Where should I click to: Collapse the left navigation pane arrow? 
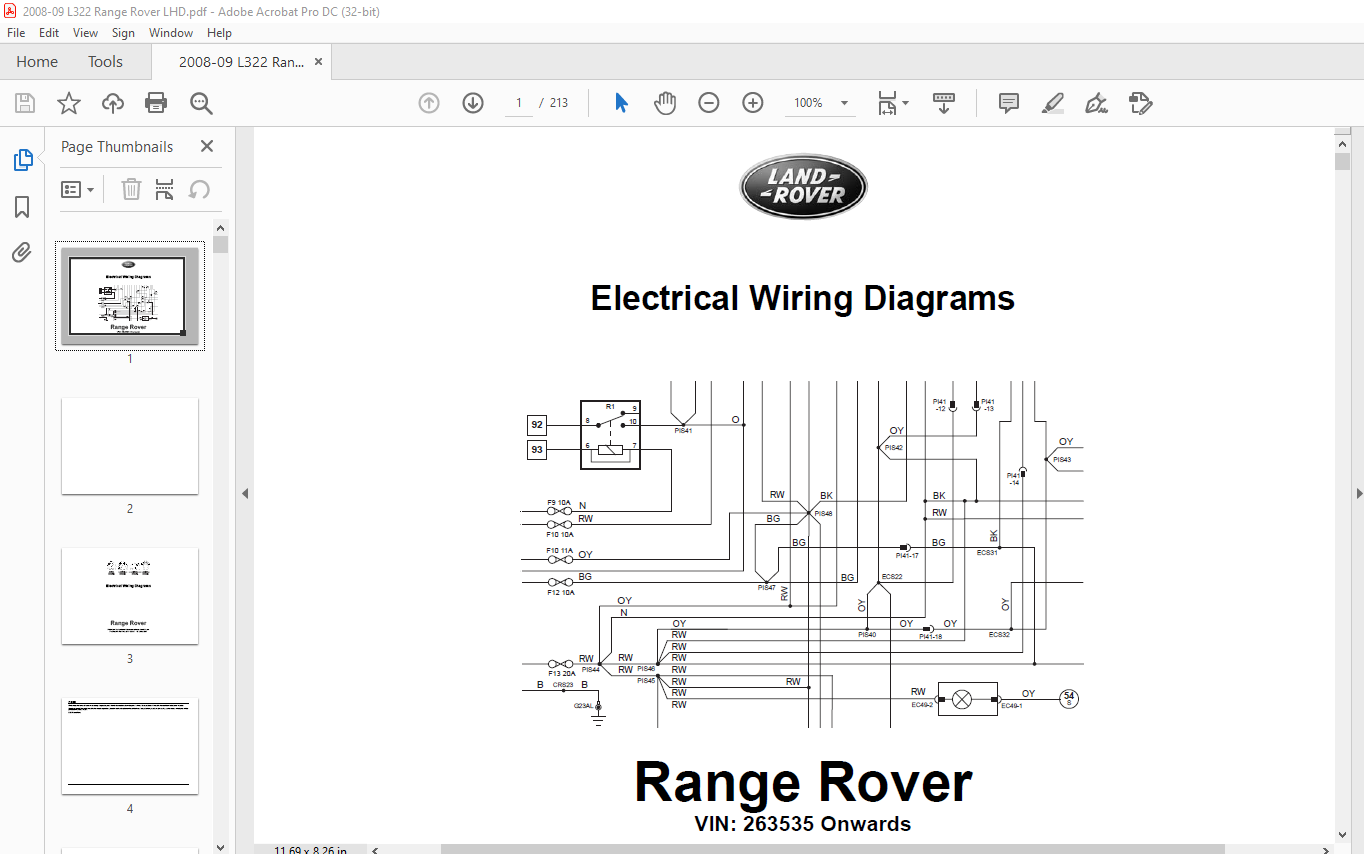pyautogui.click(x=245, y=493)
